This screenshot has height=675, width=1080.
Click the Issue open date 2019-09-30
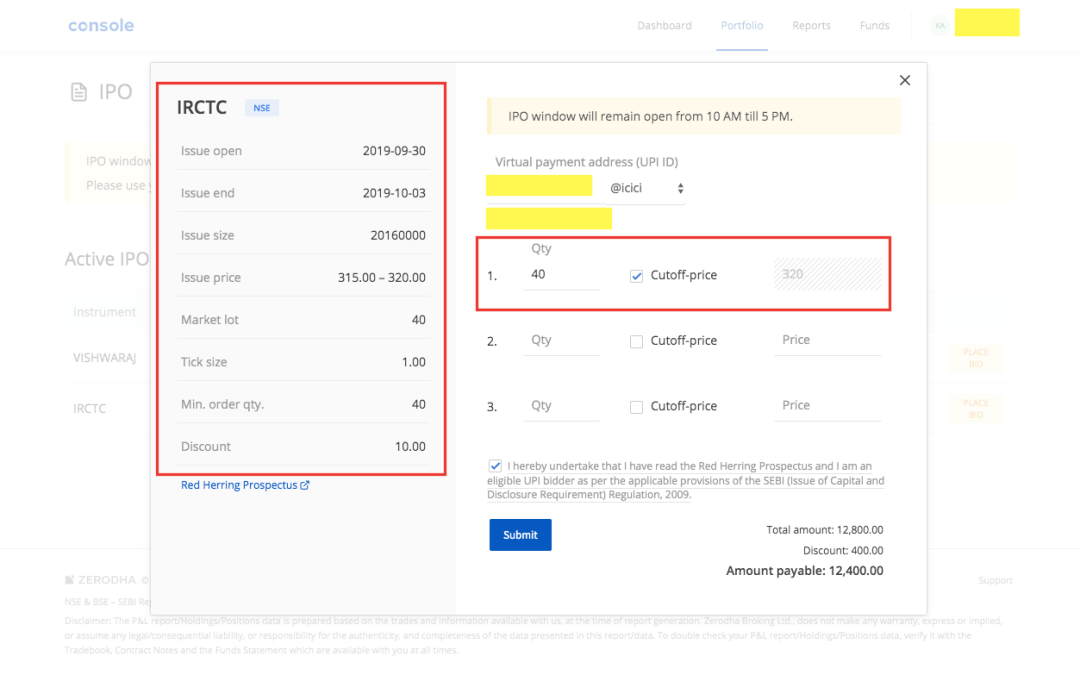(x=394, y=151)
